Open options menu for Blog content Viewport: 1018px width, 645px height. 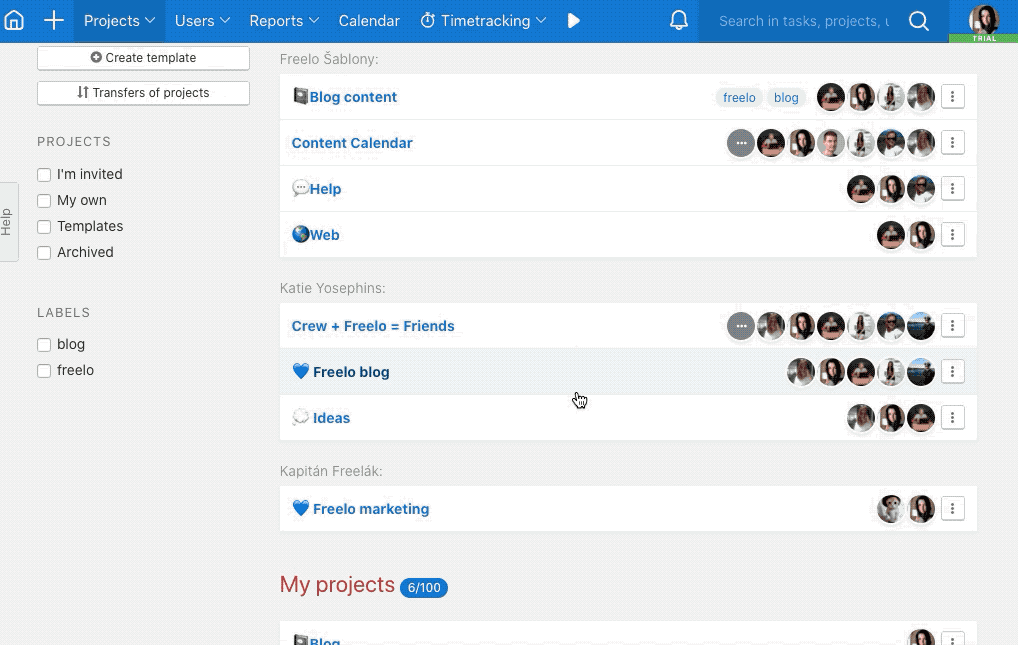click(952, 97)
